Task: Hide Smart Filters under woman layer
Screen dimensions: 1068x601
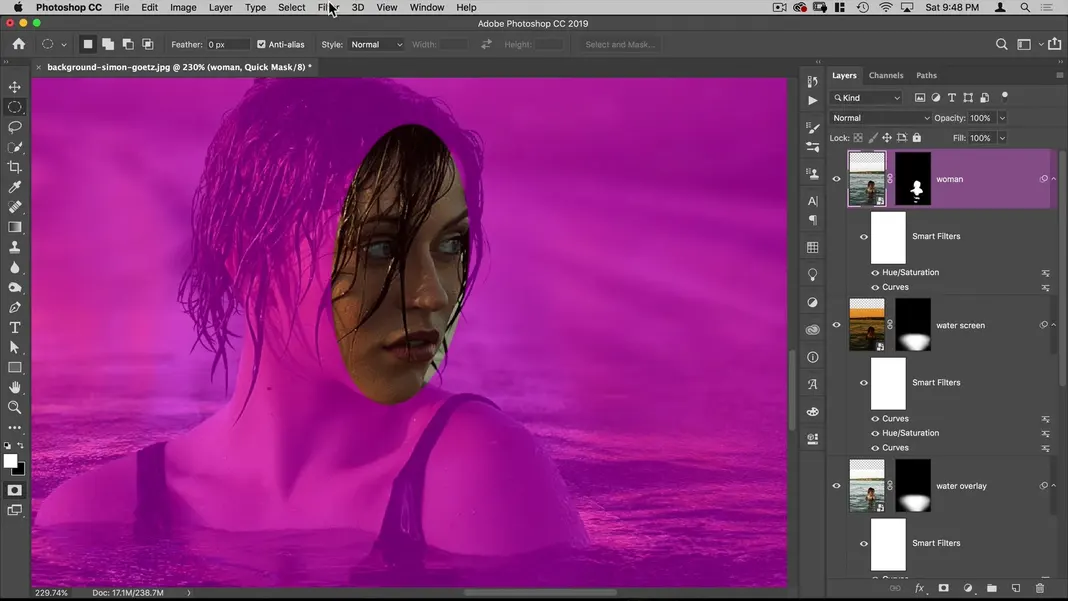Action: click(864, 237)
